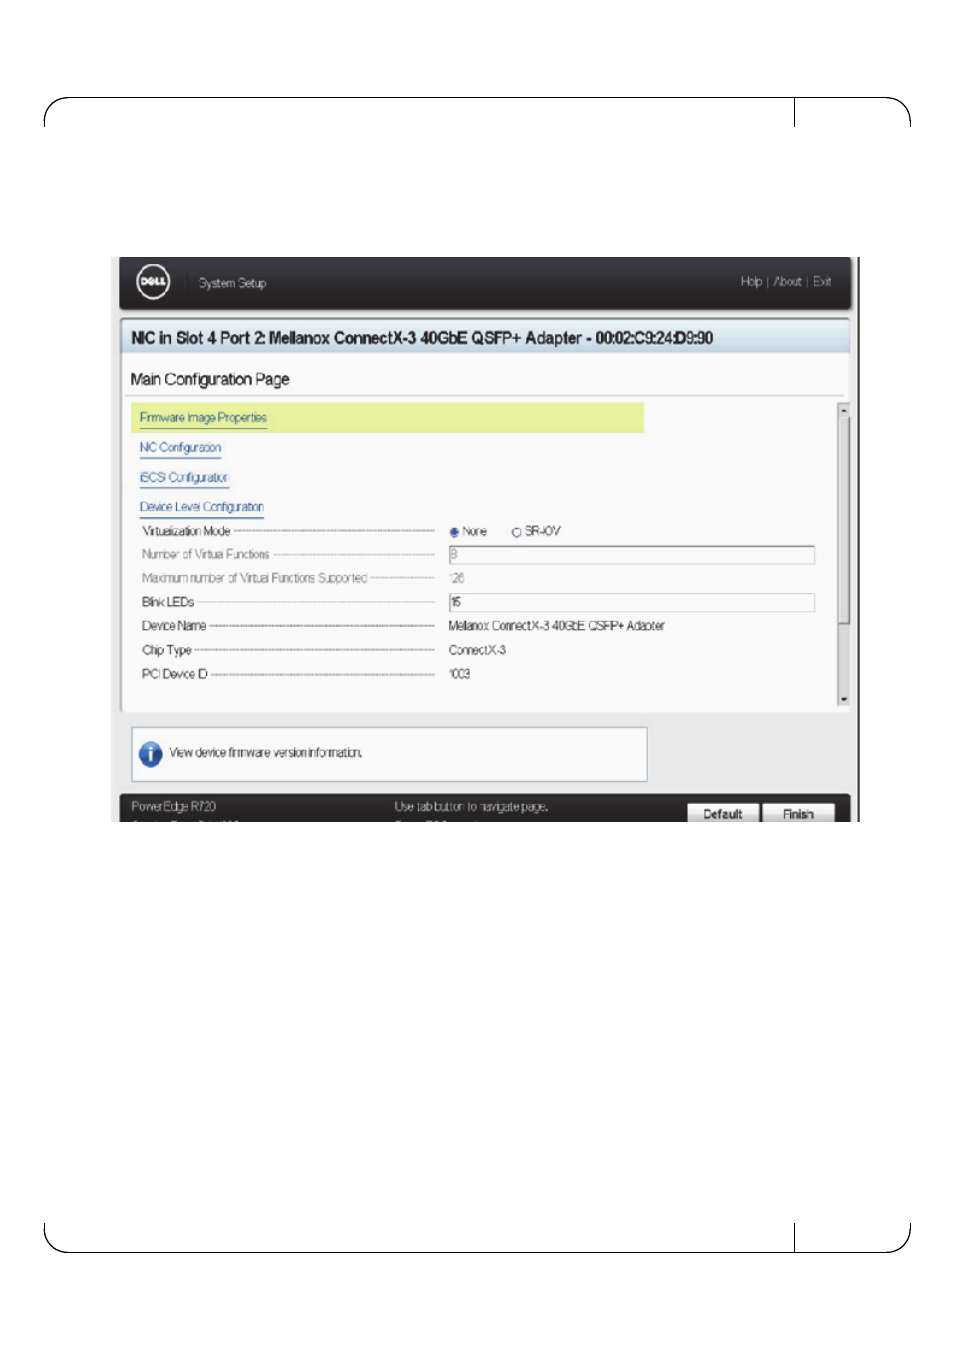
Task: Click the System Setup title text
Action: [232, 283]
